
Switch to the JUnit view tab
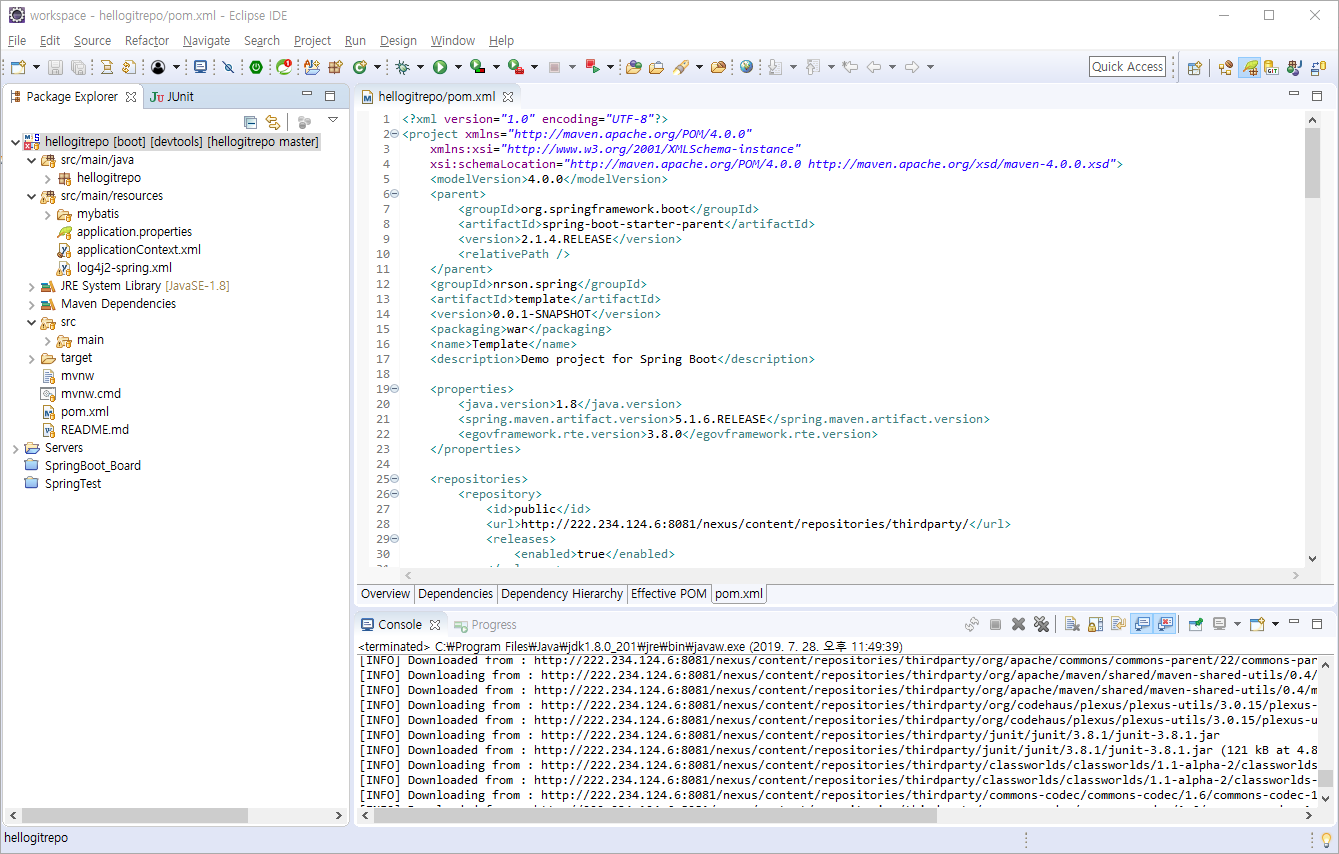pyautogui.click(x=172, y=96)
